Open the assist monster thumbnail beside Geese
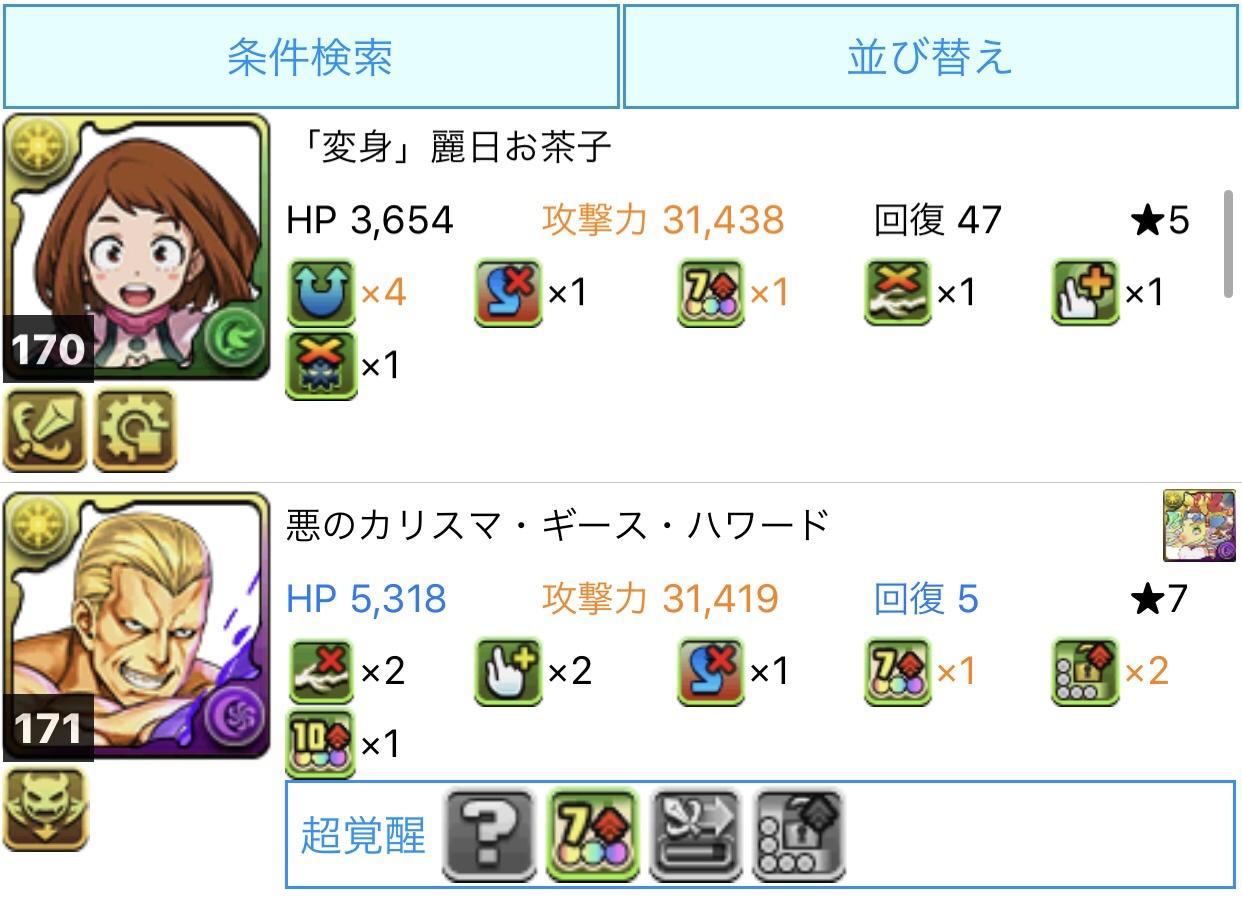The image size is (1242, 924). [x=1199, y=526]
